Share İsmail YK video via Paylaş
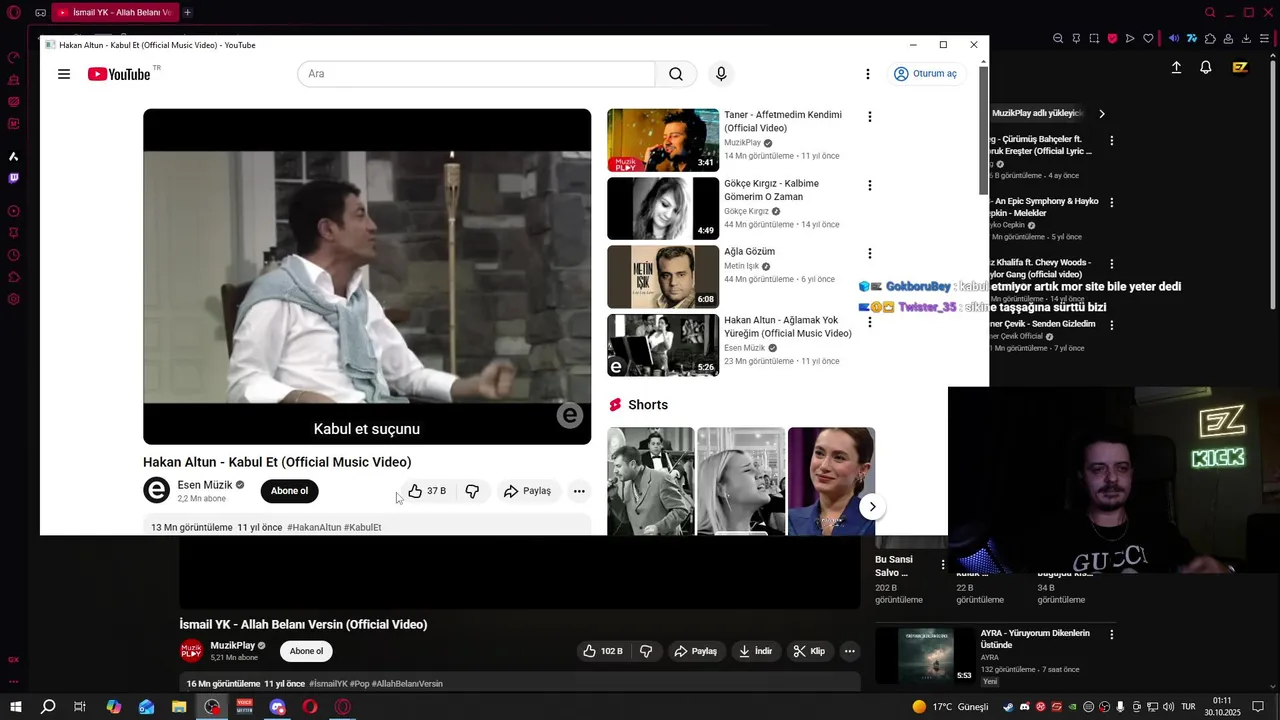 point(695,651)
